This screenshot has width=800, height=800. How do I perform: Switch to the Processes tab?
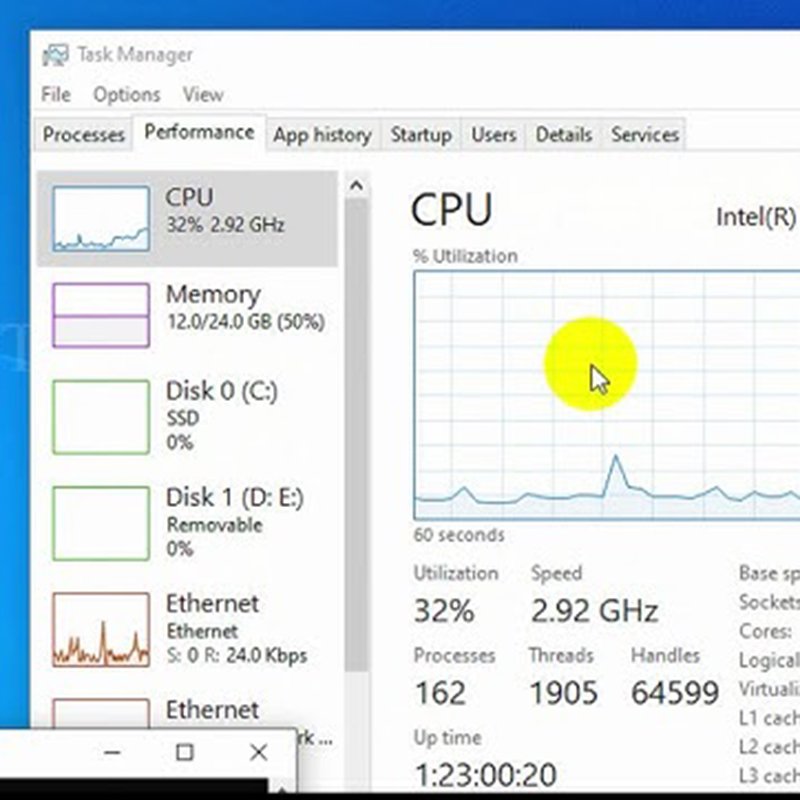[84, 135]
